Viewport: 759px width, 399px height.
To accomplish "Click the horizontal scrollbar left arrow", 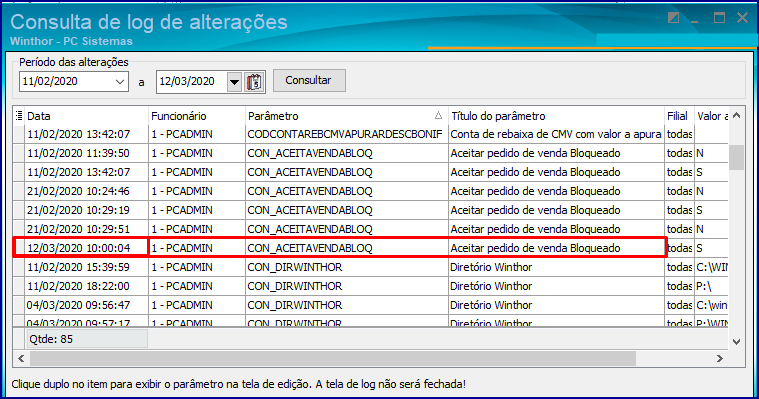I will 21,358.
